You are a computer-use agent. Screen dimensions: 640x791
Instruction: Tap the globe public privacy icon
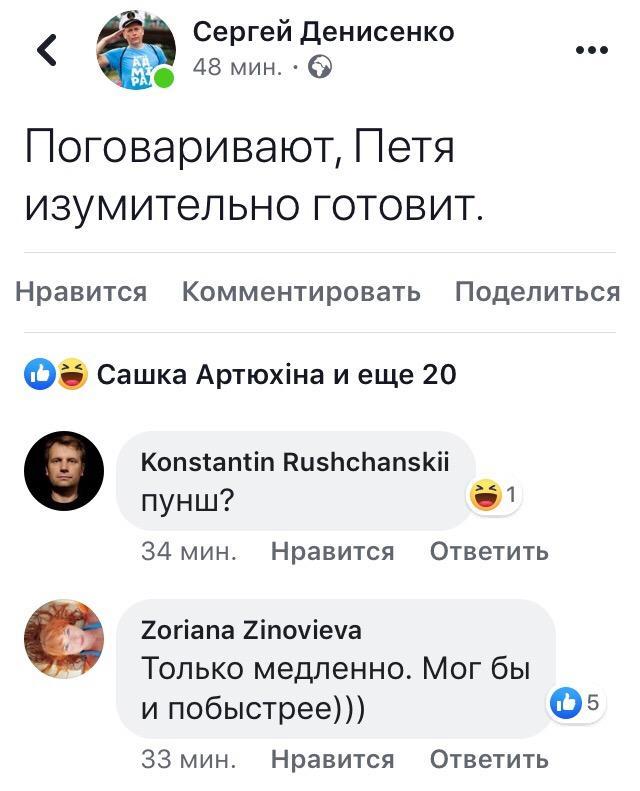point(320,68)
